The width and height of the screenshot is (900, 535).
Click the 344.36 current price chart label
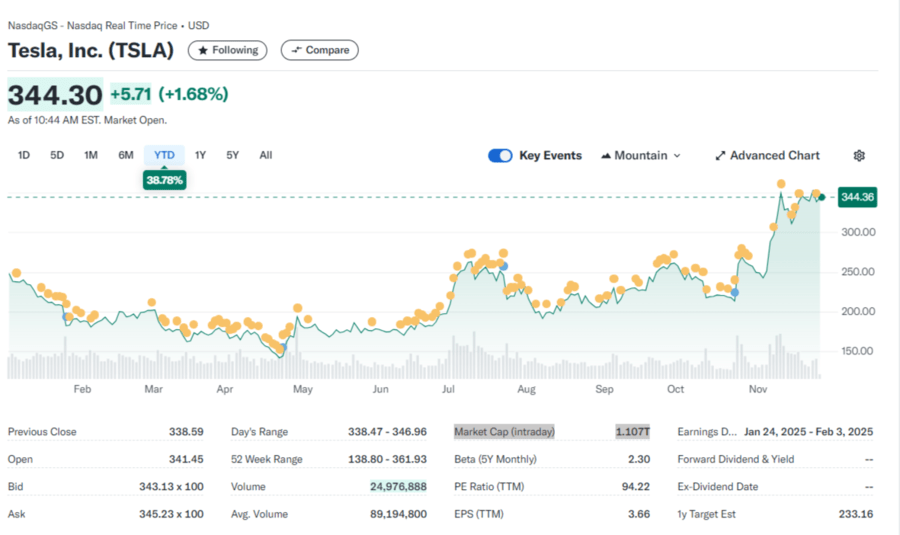[x=857, y=197]
